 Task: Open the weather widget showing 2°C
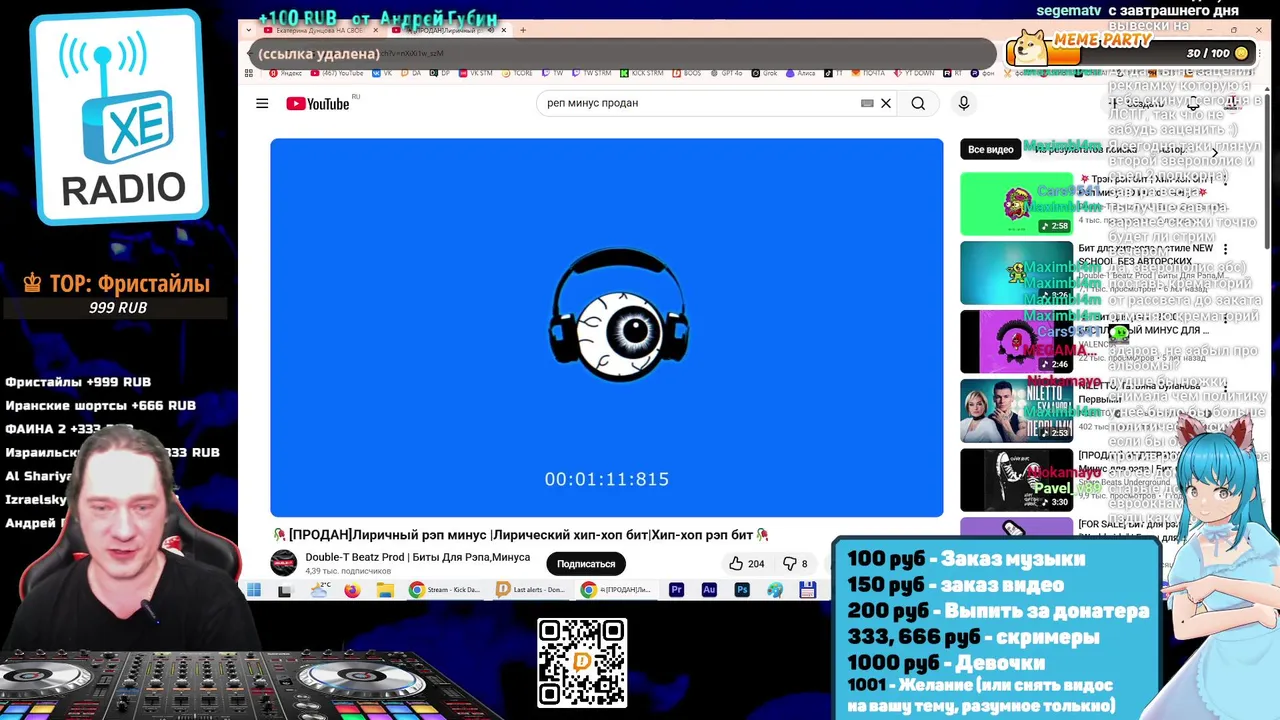pos(319,590)
